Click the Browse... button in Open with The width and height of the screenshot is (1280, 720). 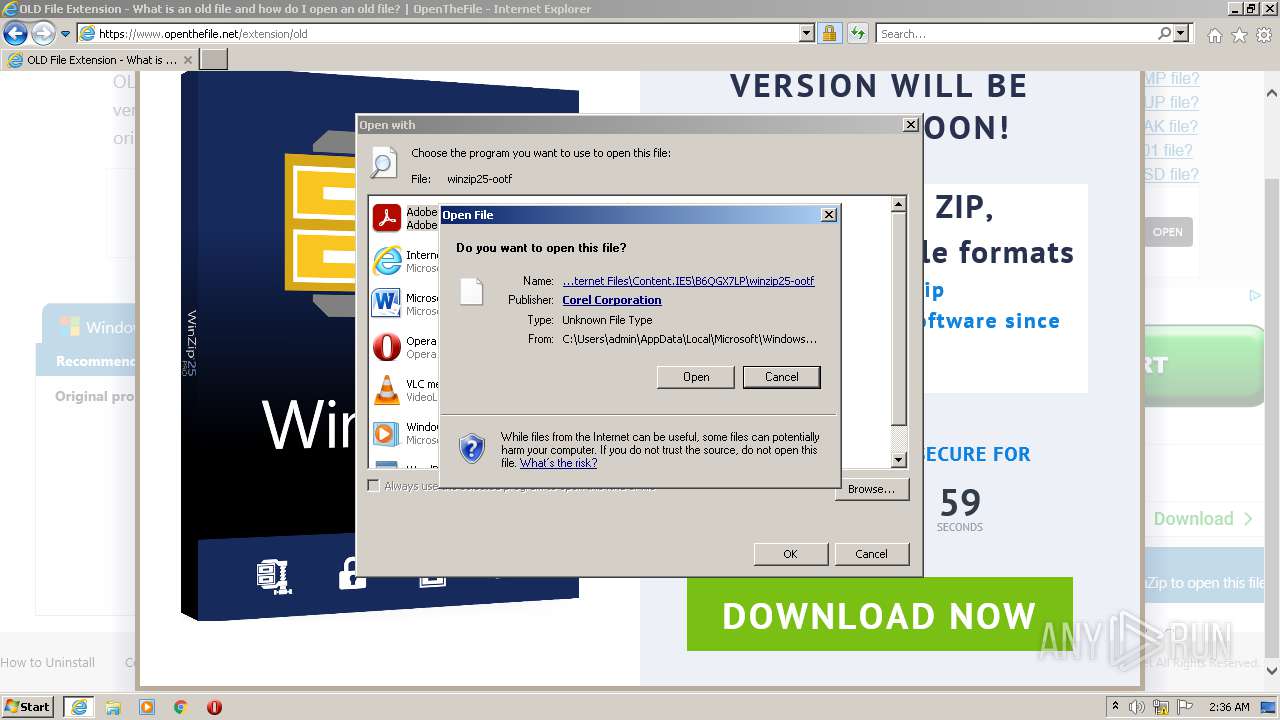[871, 489]
